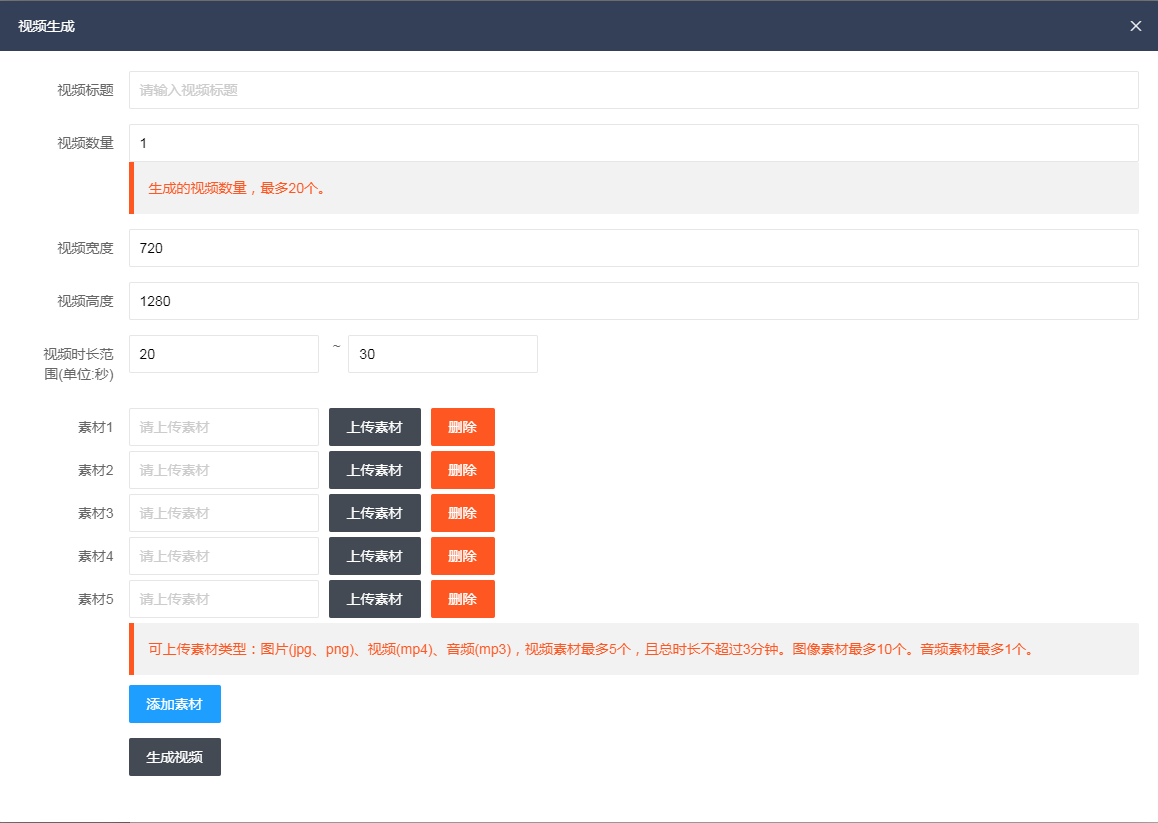Click the 视频高度 label
Viewport: 1158px width, 823px height.
tap(86, 301)
